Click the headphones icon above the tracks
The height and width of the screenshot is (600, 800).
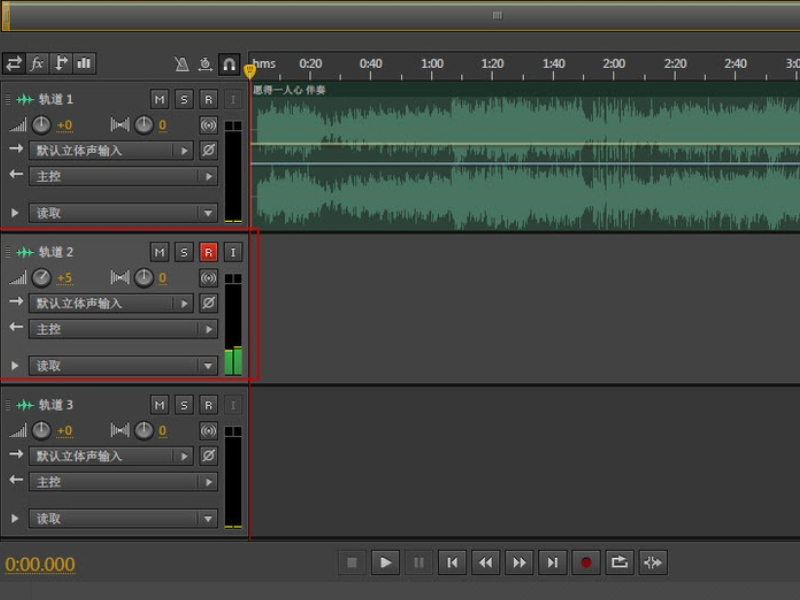tap(229, 64)
